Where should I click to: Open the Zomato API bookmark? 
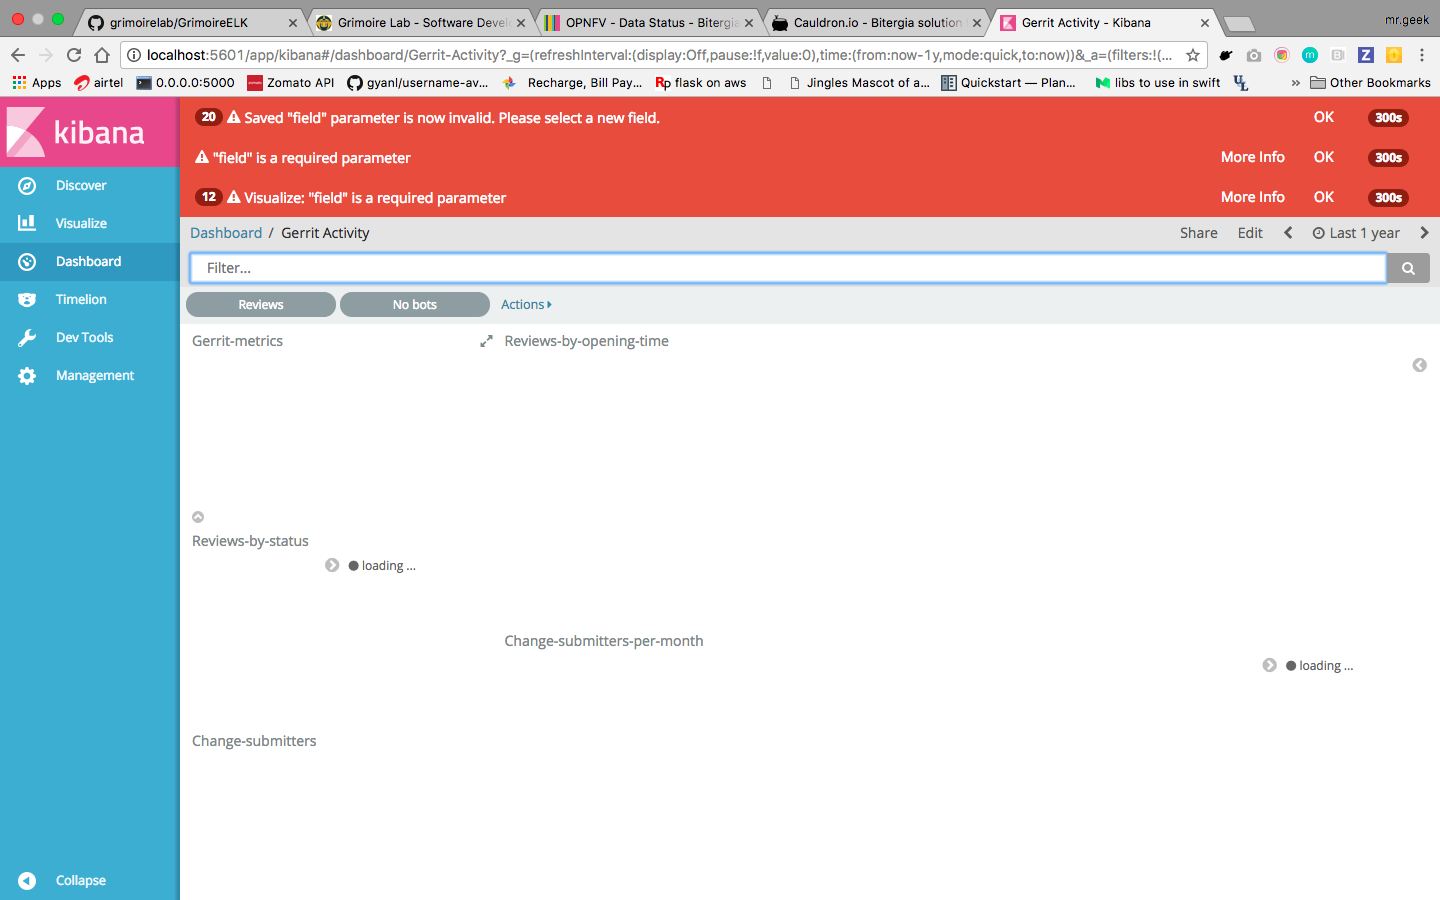point(291,83)
